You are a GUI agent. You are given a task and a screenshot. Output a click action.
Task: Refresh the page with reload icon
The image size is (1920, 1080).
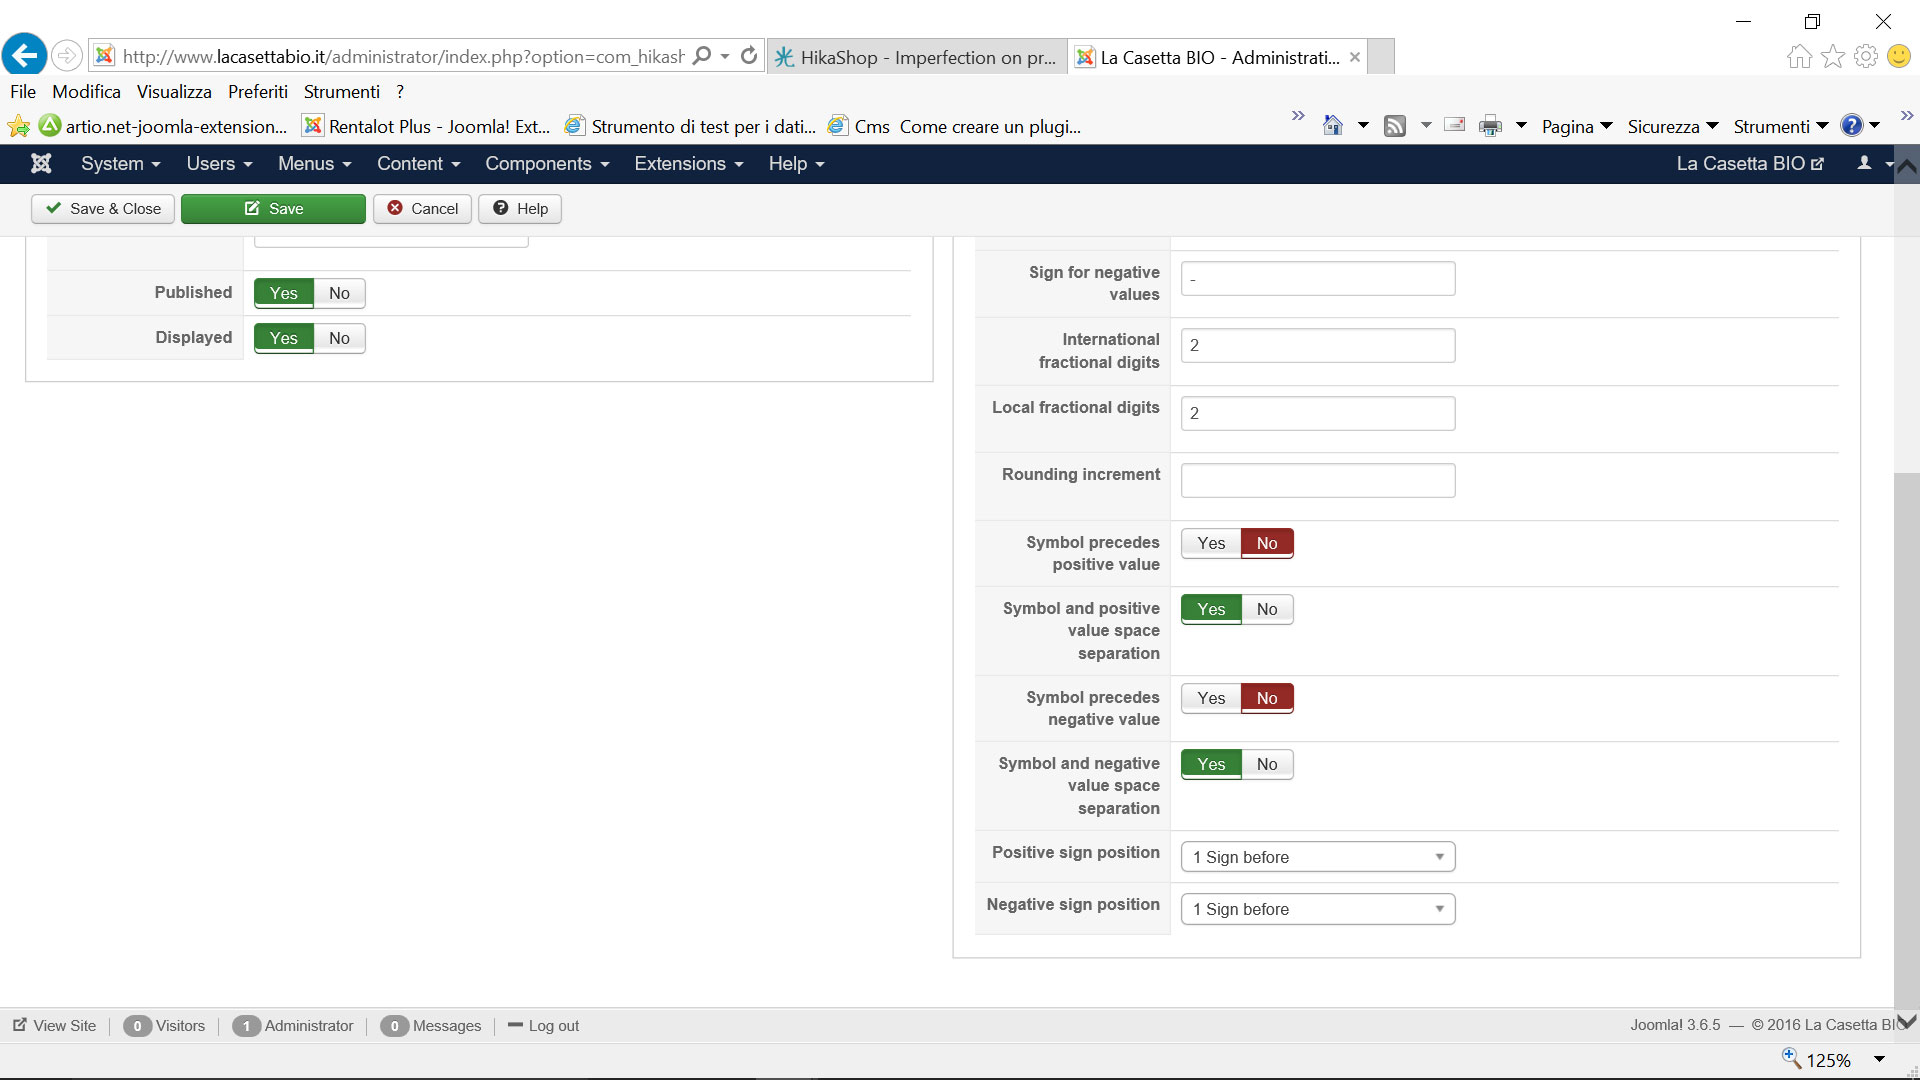(x=749, y=56)
